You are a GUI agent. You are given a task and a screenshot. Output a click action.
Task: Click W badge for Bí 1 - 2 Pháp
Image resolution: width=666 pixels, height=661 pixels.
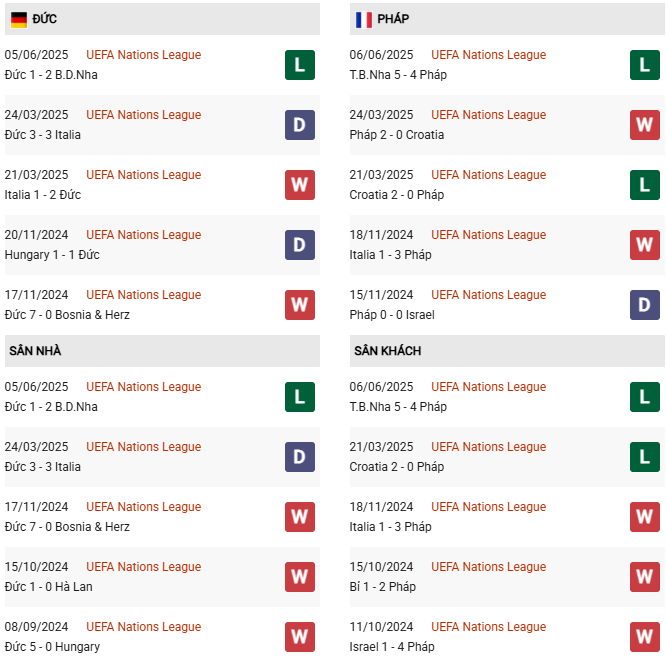point(645,577)
